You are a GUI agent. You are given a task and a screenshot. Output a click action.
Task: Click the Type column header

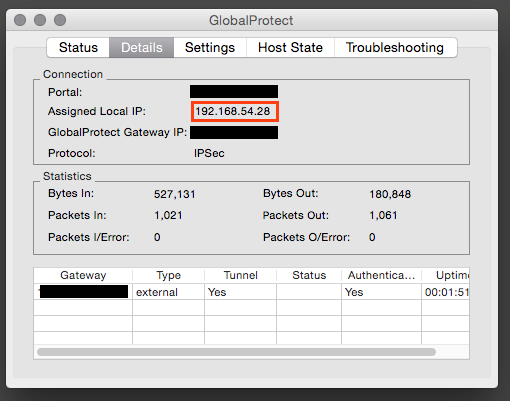pos(169,275)
